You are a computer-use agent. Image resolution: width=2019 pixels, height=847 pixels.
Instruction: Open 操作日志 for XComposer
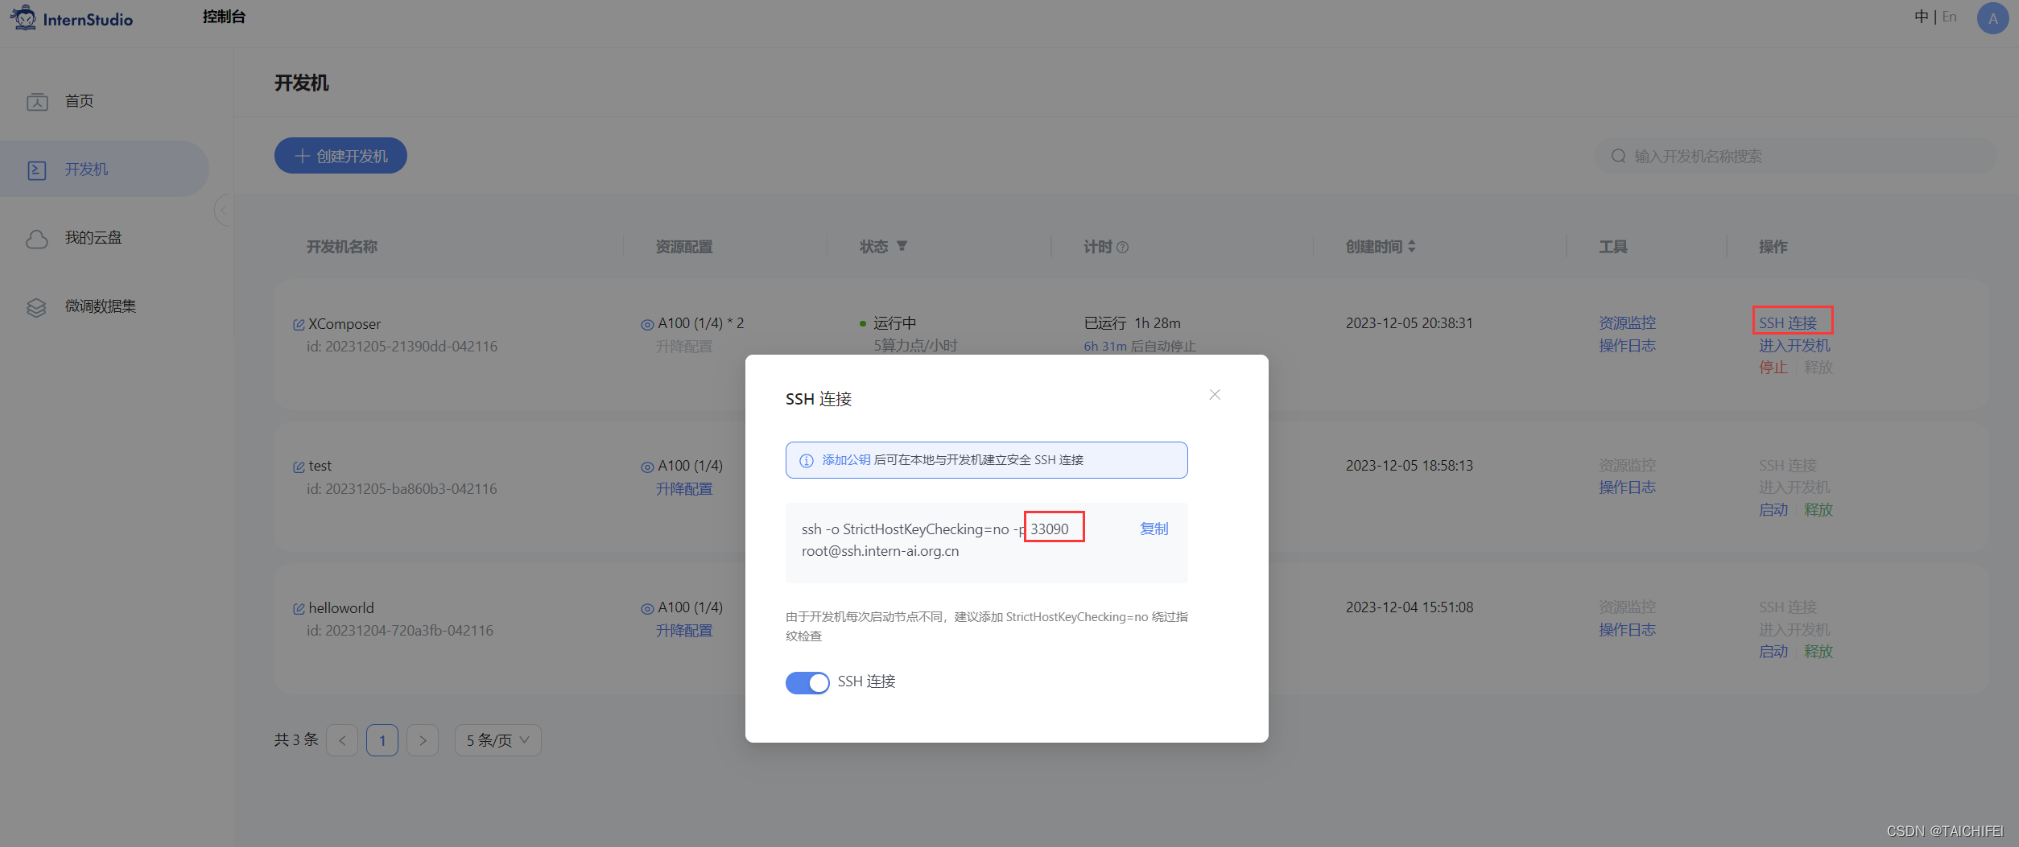click(x=1627, y=345)
